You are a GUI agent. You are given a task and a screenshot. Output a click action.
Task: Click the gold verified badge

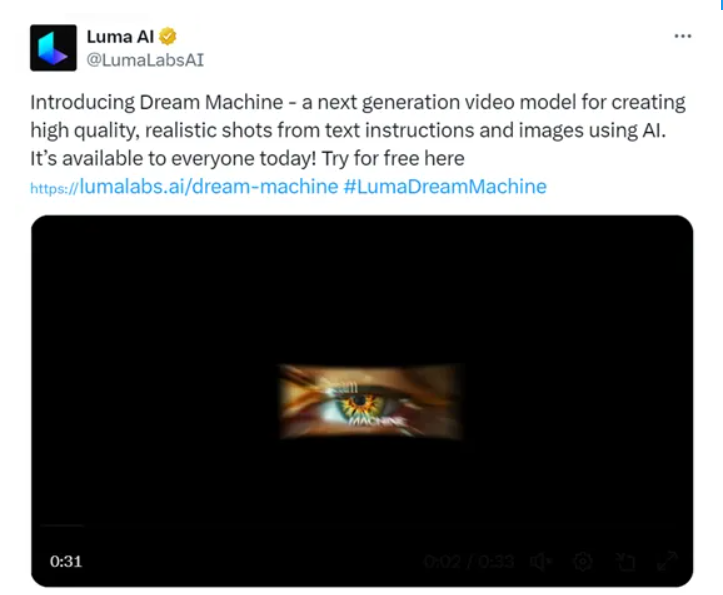point(169,37)
